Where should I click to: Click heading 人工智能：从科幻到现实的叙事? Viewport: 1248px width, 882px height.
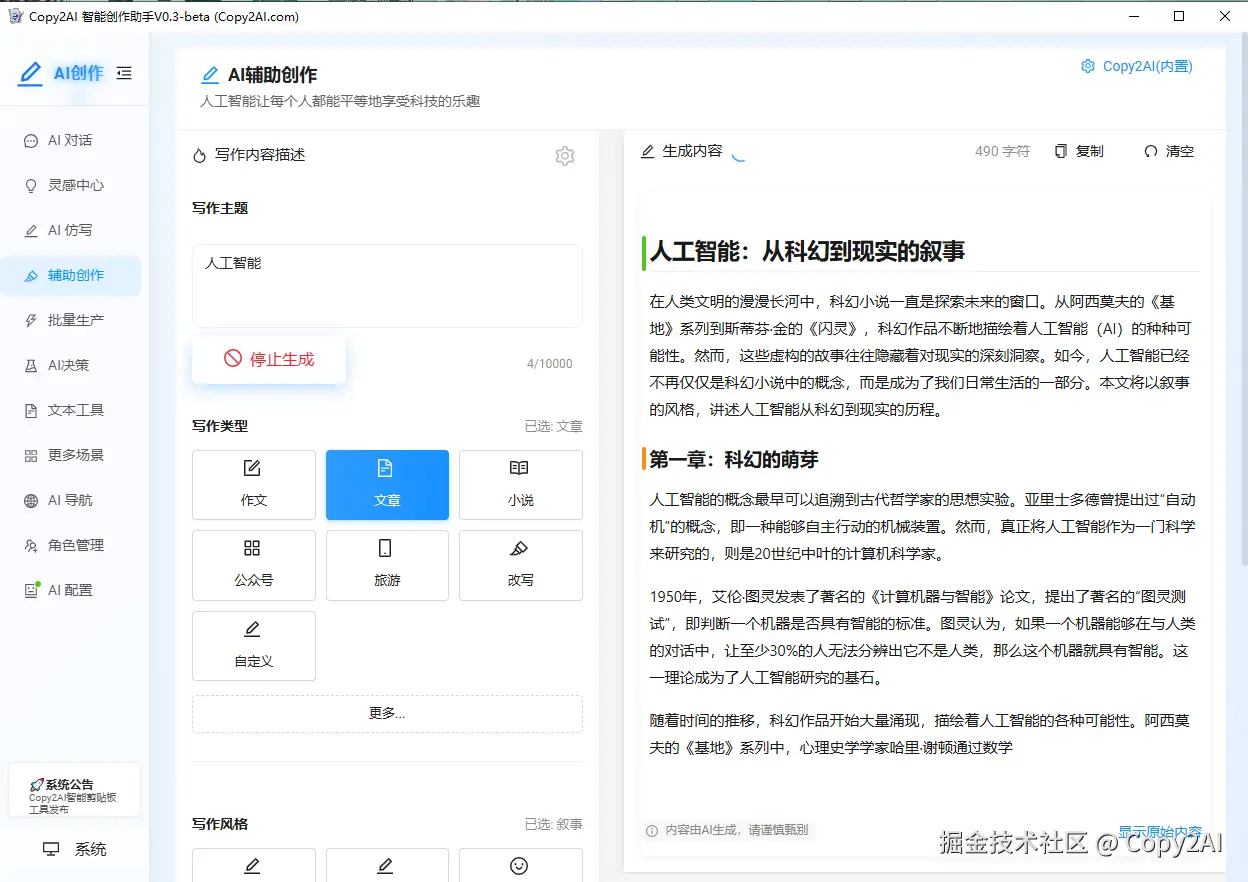(x=807, y=251)
